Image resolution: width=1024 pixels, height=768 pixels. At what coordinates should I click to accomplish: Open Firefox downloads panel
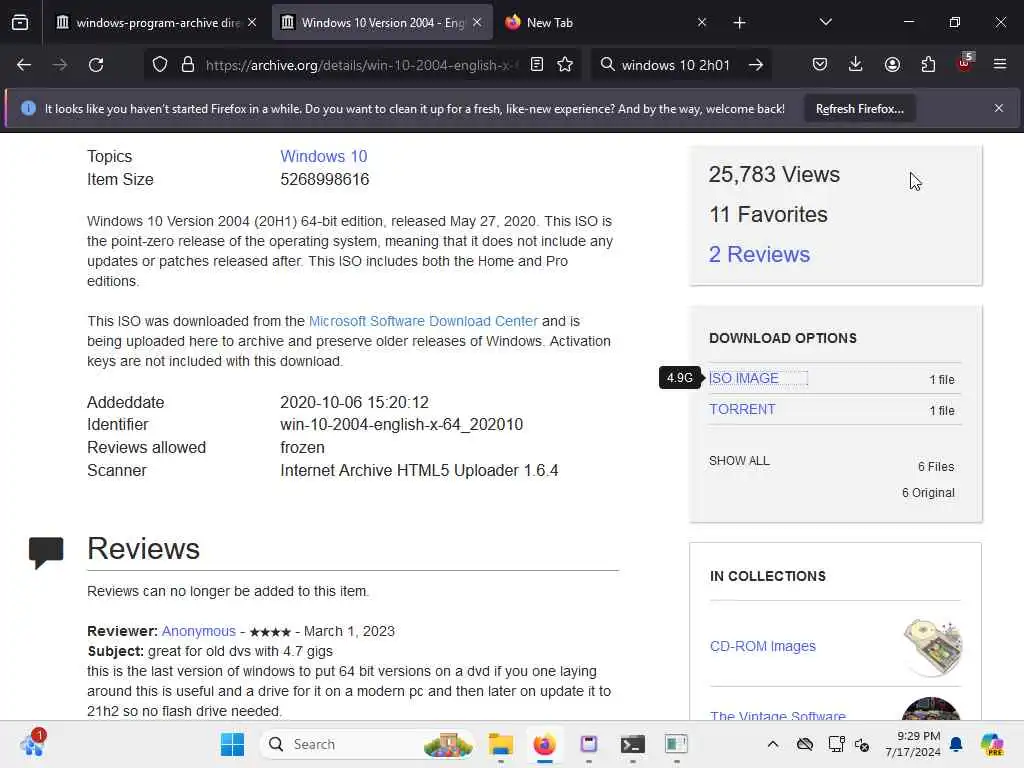click(856, 64)
